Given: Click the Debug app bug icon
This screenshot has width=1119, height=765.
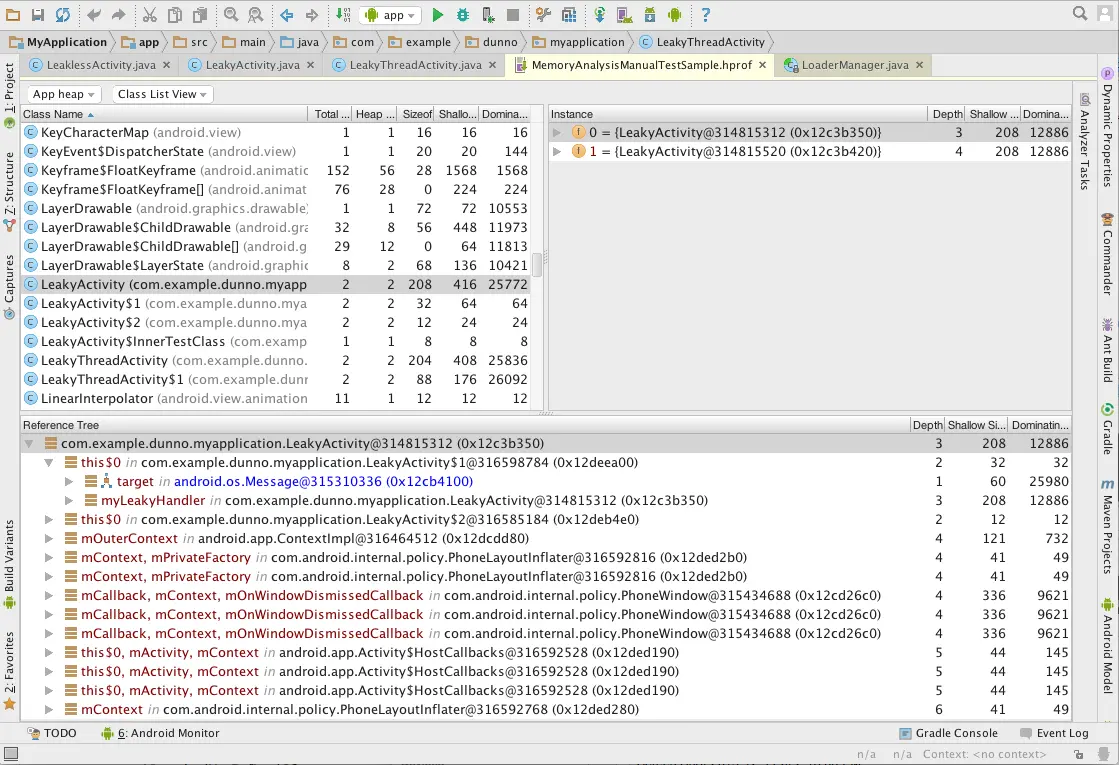Looking at the screenshot, I should (463, 15).
